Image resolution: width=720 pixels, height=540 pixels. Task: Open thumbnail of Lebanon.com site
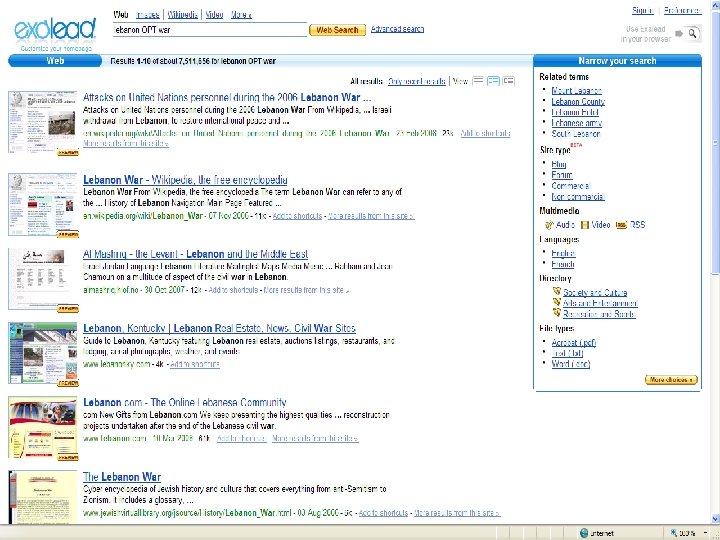point(43,427)
